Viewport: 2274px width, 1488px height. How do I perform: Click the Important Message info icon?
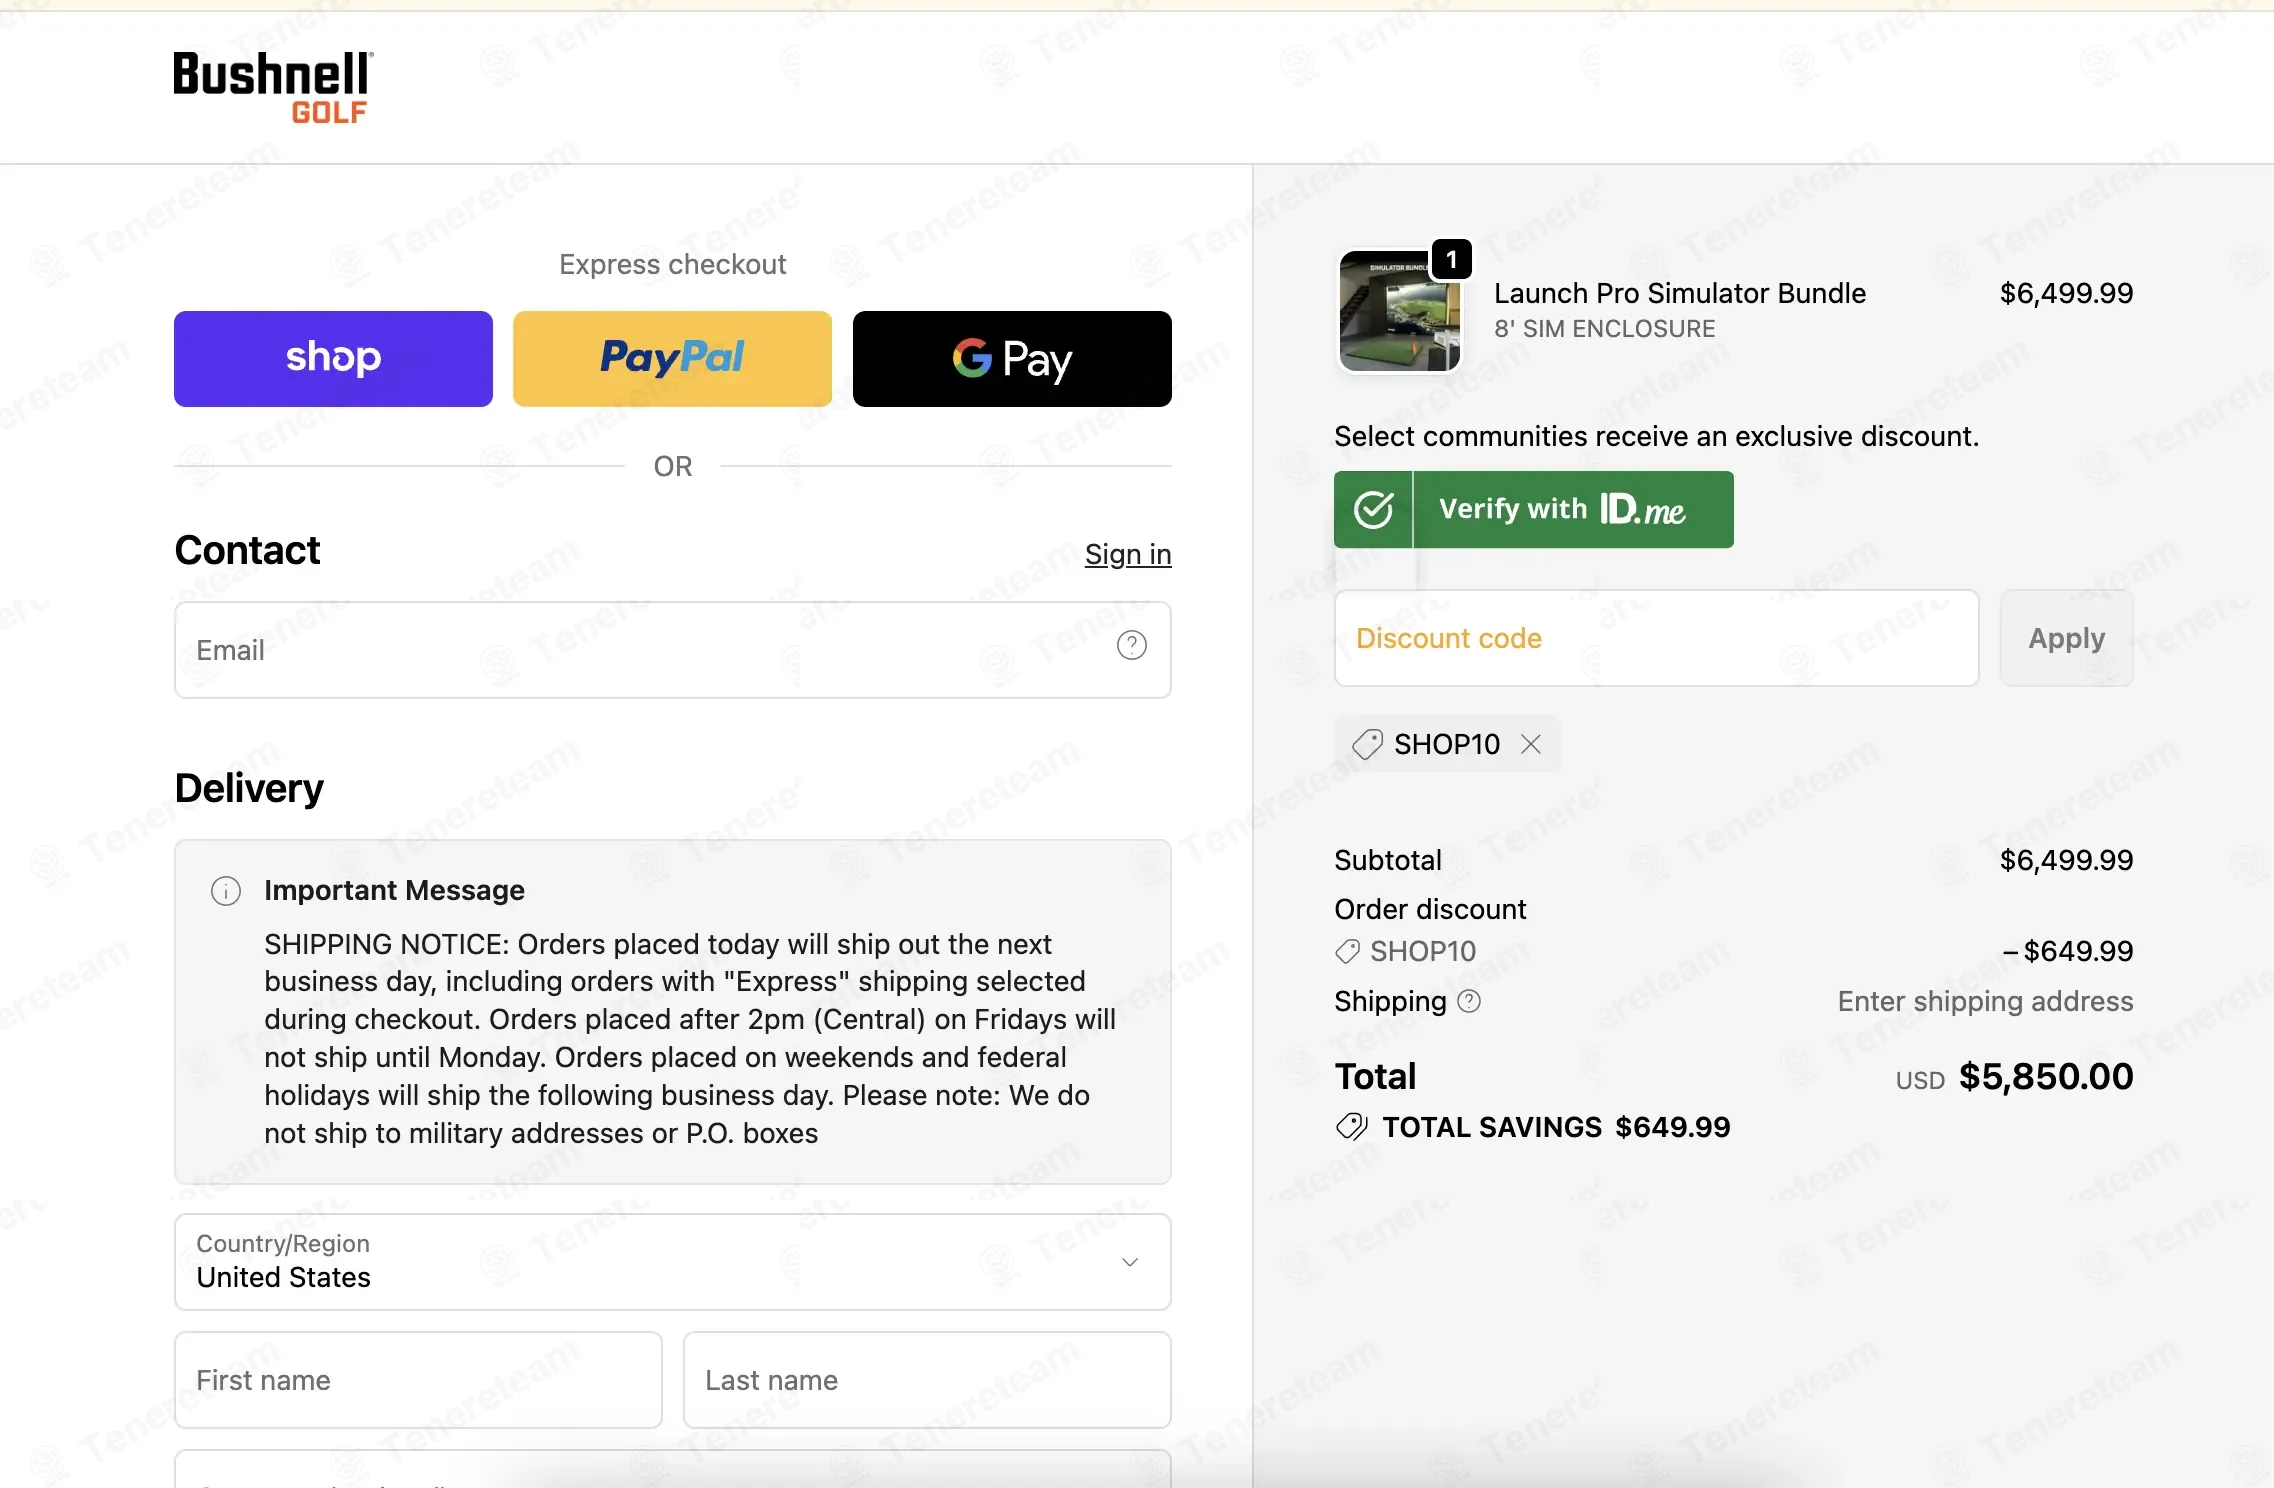pos(226,891)
